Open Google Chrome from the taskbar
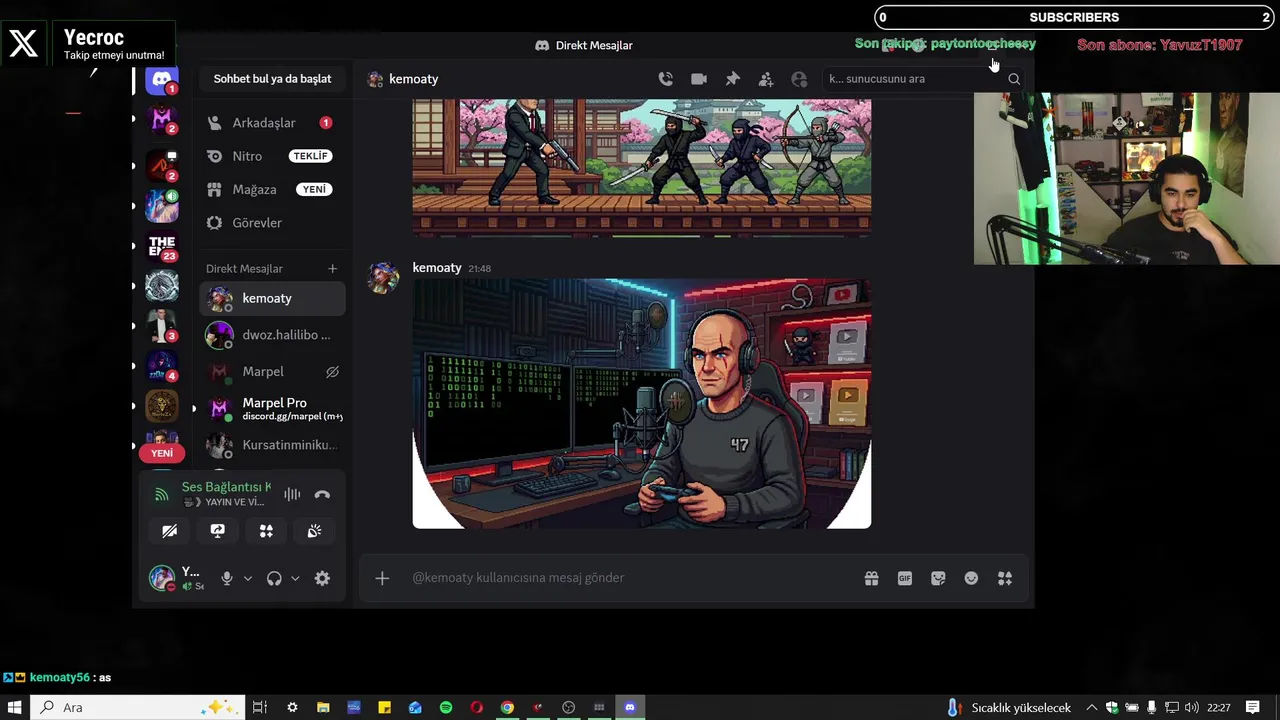The height and width of the screenshot is (720, 1280). (507, 707)
